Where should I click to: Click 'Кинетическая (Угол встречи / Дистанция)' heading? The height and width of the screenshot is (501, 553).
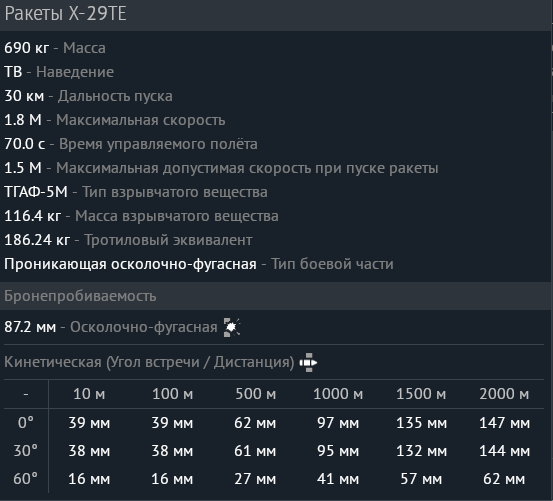[x=149, y=362]
